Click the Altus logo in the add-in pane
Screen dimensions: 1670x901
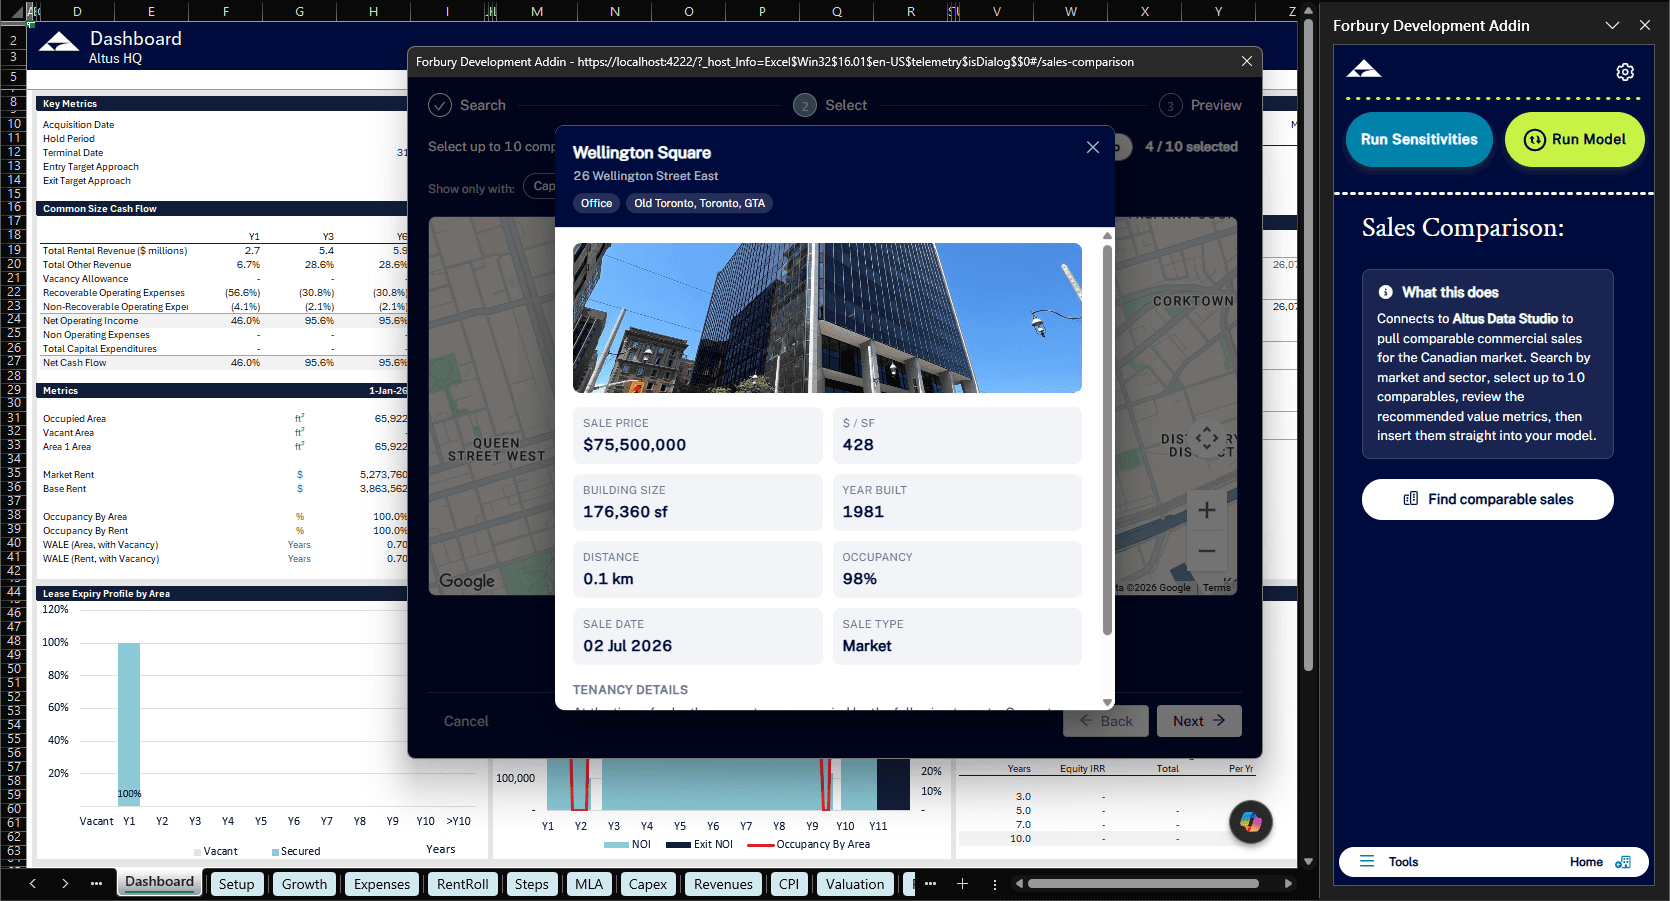[1364, 69]
